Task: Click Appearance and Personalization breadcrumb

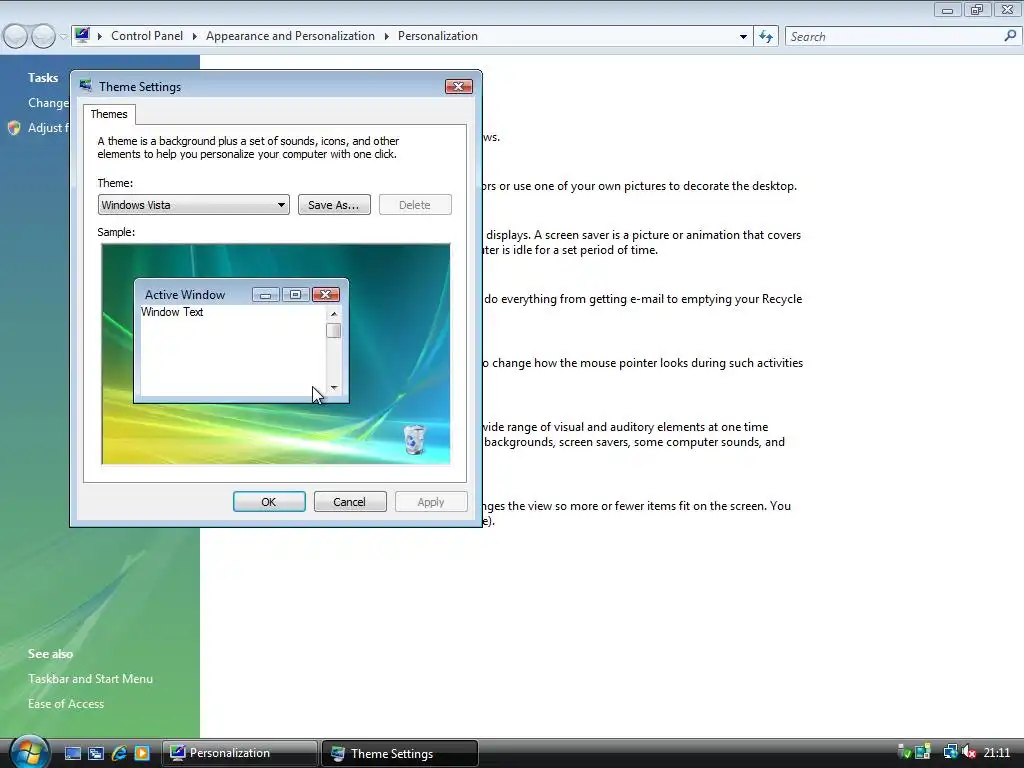Action: [291, 36]
